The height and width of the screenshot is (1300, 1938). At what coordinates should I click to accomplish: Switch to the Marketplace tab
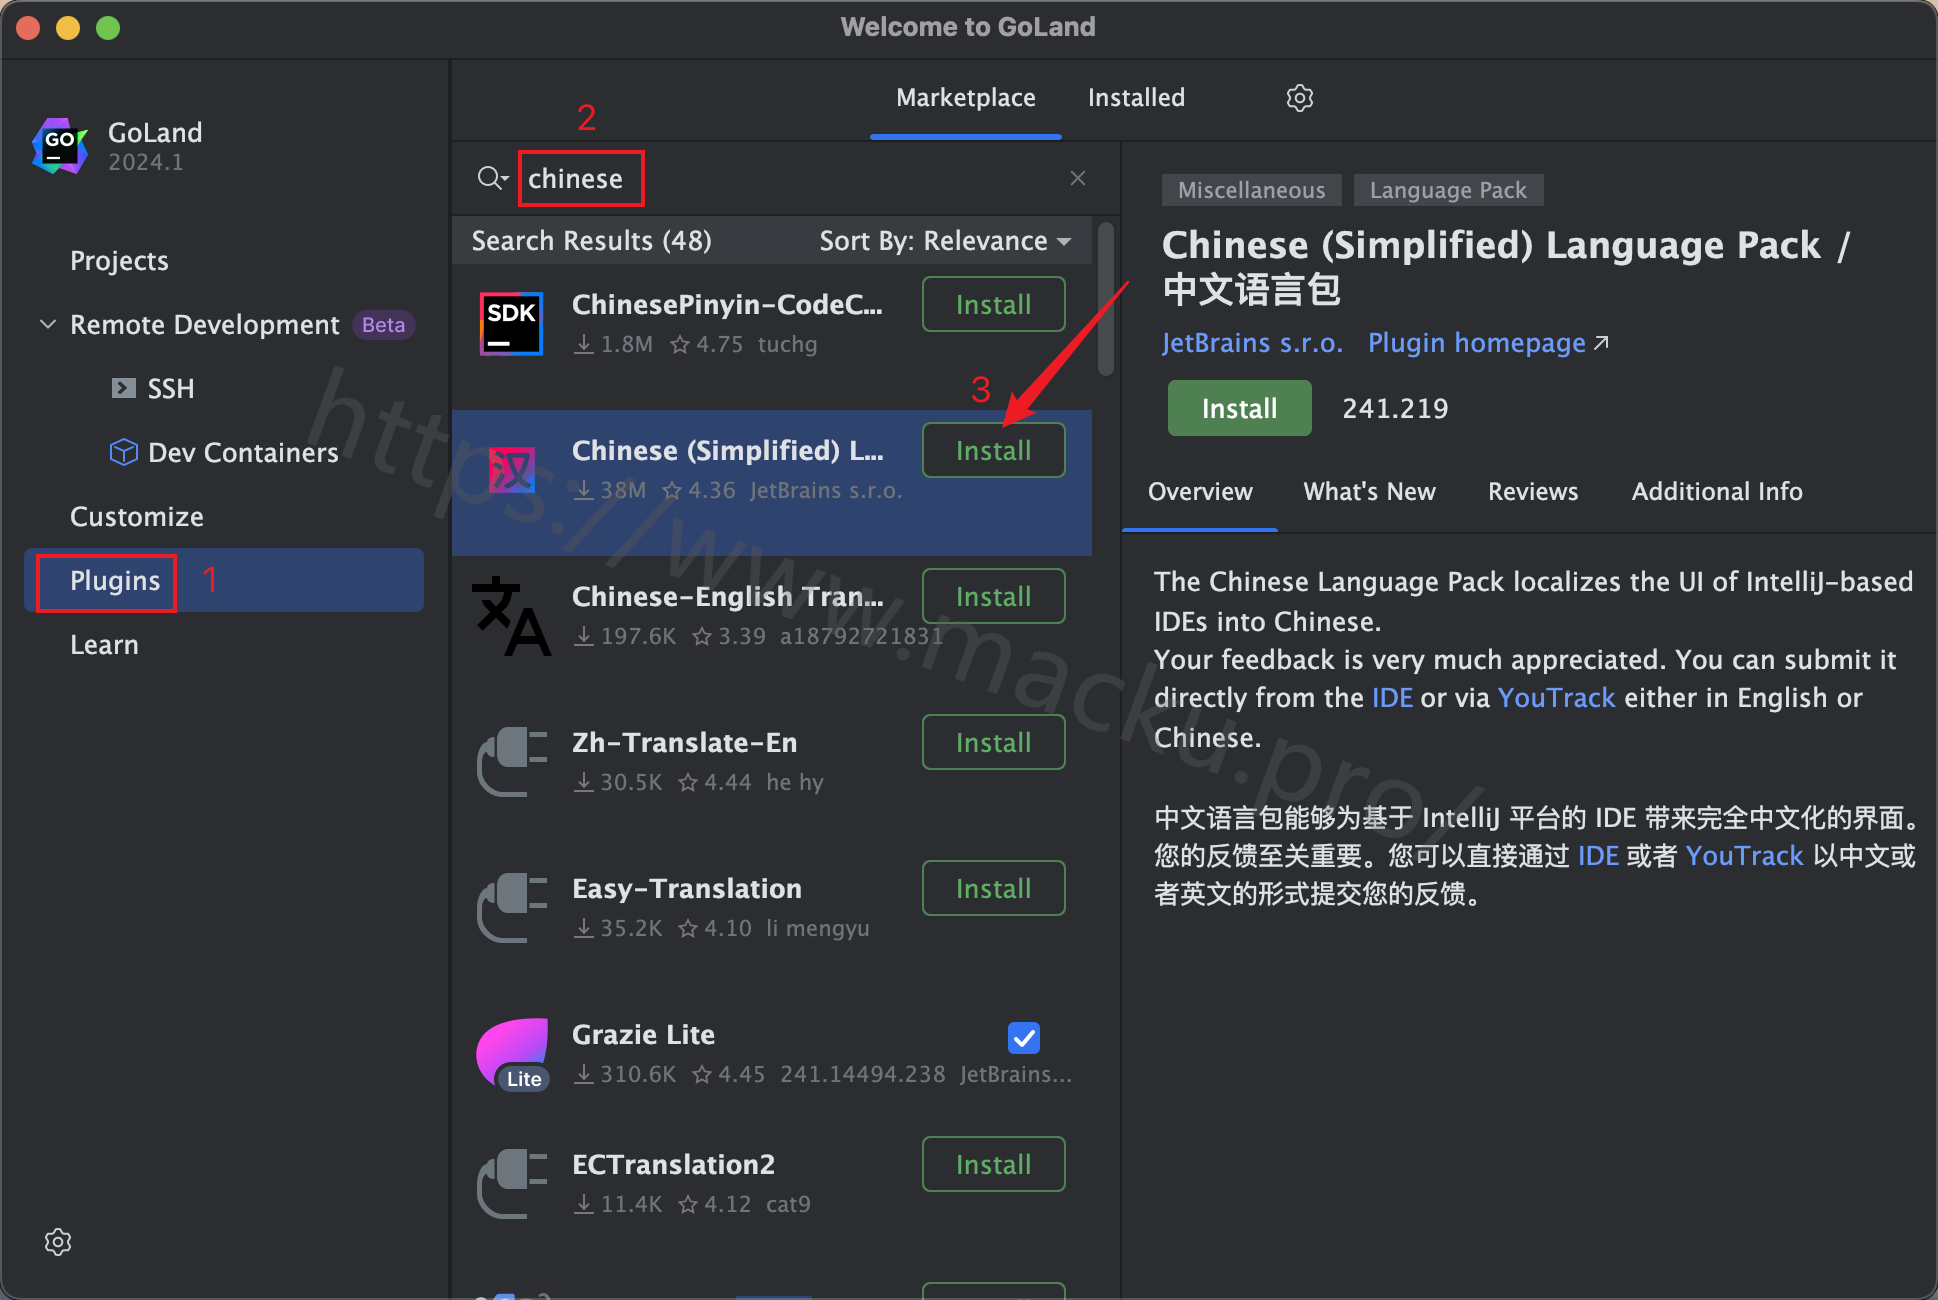(965, 98)
